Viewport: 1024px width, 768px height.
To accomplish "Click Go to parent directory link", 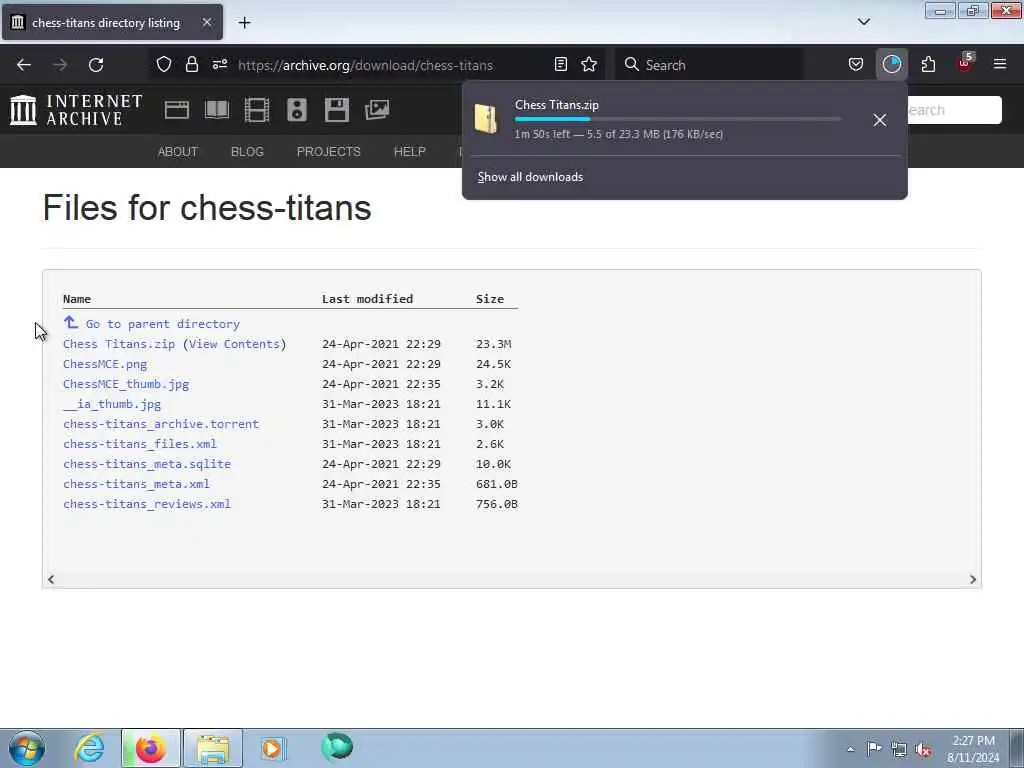I will (163, 324).
